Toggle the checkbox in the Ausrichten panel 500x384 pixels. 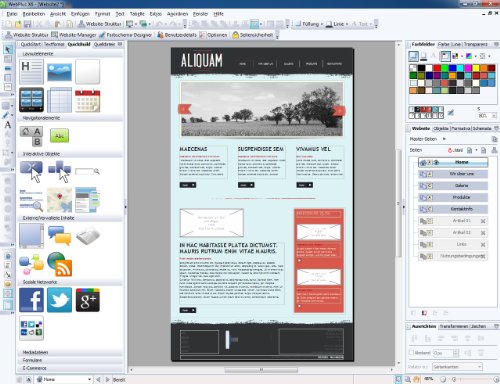pyautogui.click(x=411, y=352)
